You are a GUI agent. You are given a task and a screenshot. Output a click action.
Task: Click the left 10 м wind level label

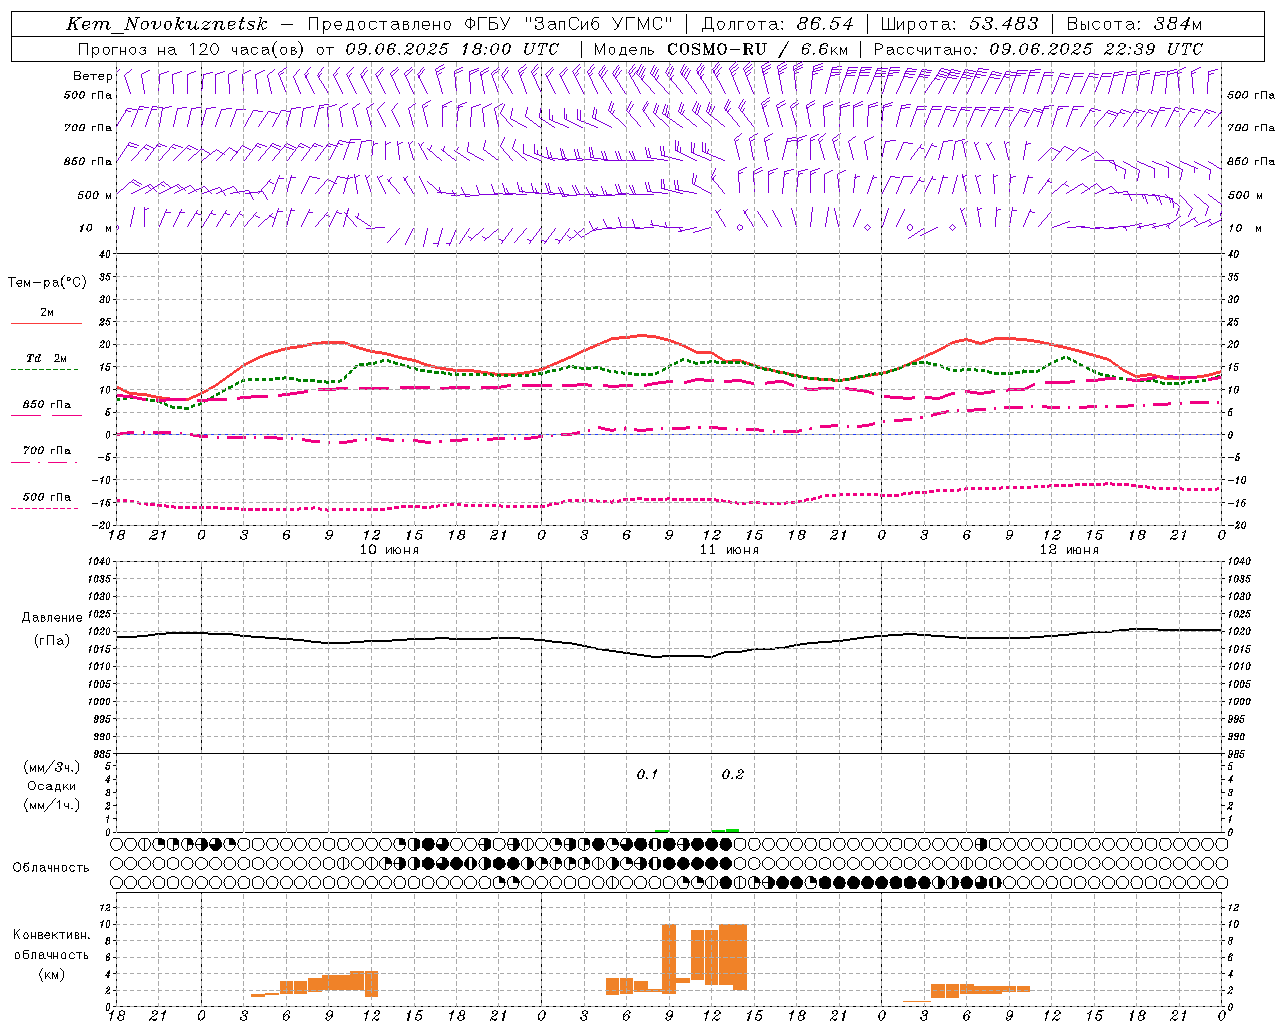coord(95,229)
